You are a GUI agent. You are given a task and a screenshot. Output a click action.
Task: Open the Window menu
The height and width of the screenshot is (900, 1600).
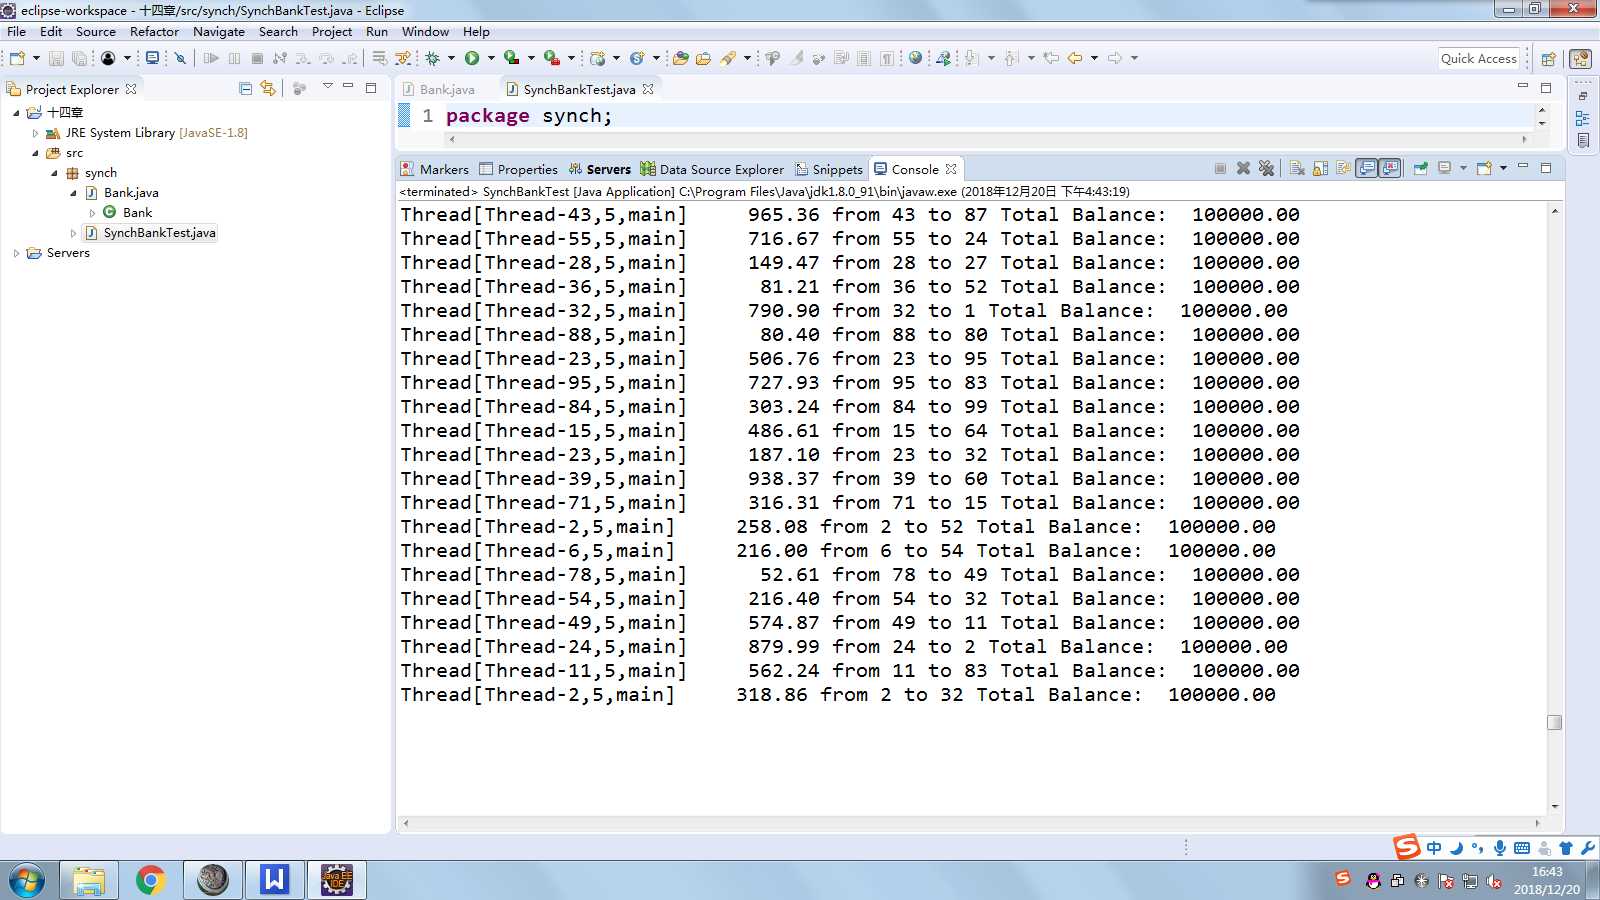point(425,32)
